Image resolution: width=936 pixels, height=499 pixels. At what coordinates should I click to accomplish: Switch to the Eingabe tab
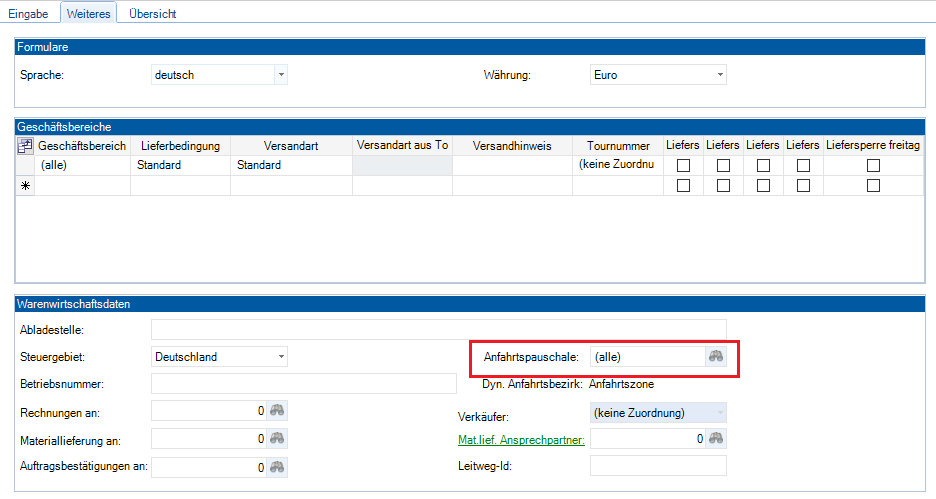tap(28, 13)
